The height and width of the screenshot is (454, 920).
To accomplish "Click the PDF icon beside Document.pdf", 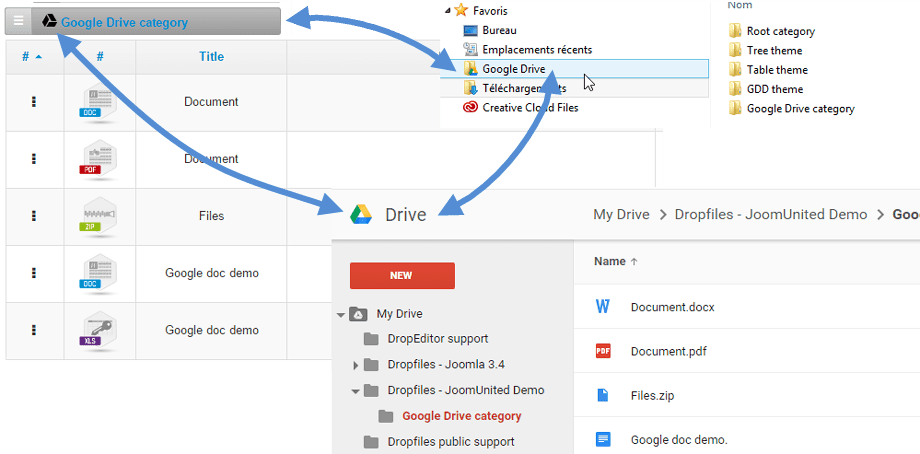I will (603, 351).
